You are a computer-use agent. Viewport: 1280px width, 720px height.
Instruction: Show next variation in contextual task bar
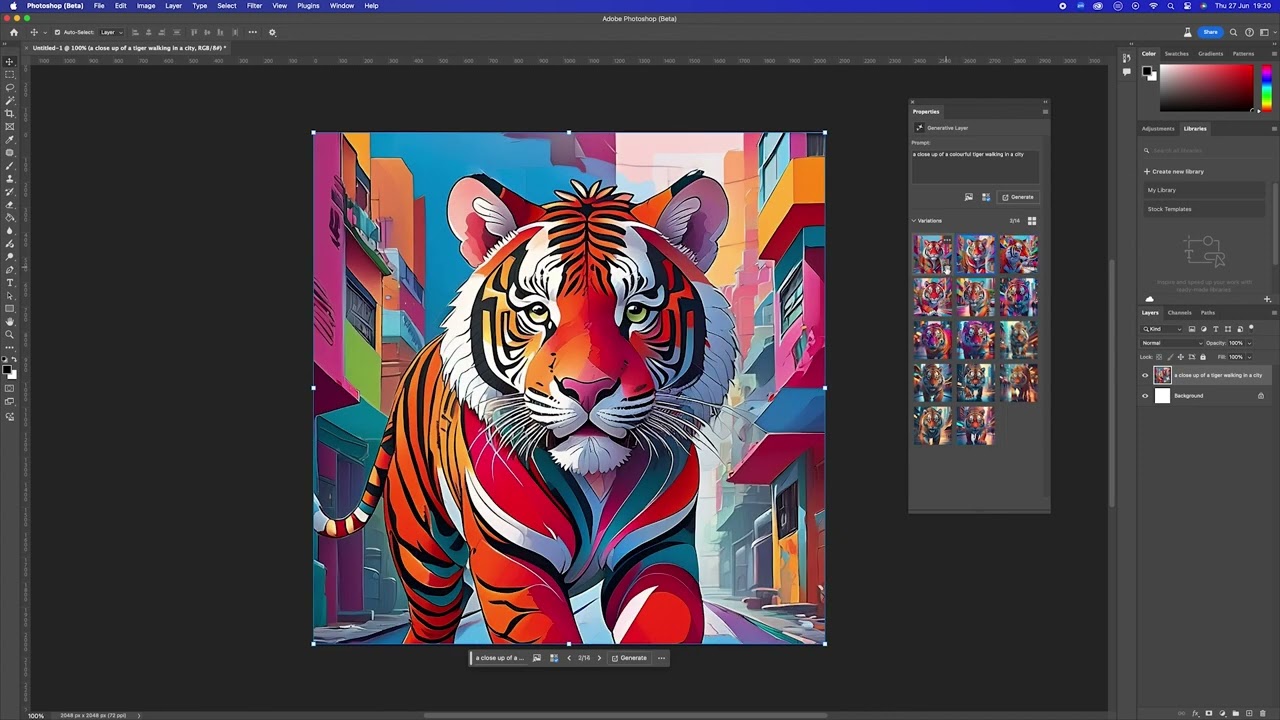click(599, 658)
